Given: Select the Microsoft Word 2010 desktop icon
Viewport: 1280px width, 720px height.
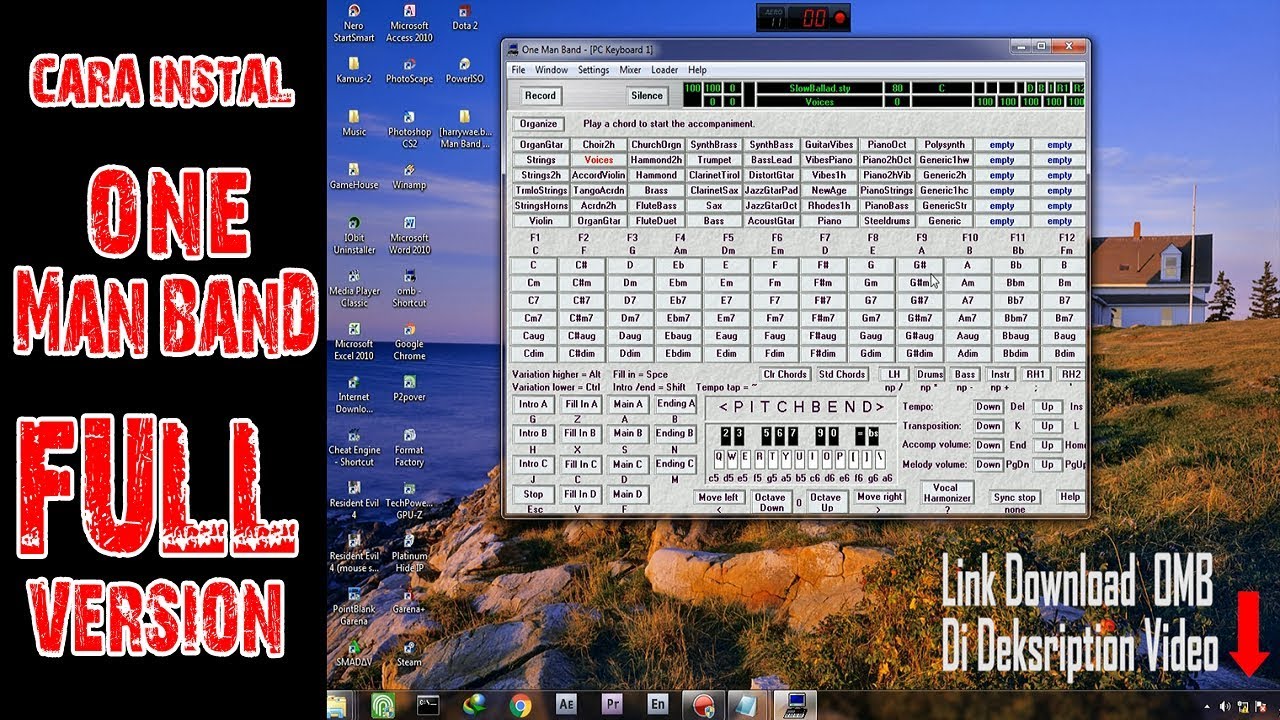Looking at the screenshot, I should pos(409,235).
